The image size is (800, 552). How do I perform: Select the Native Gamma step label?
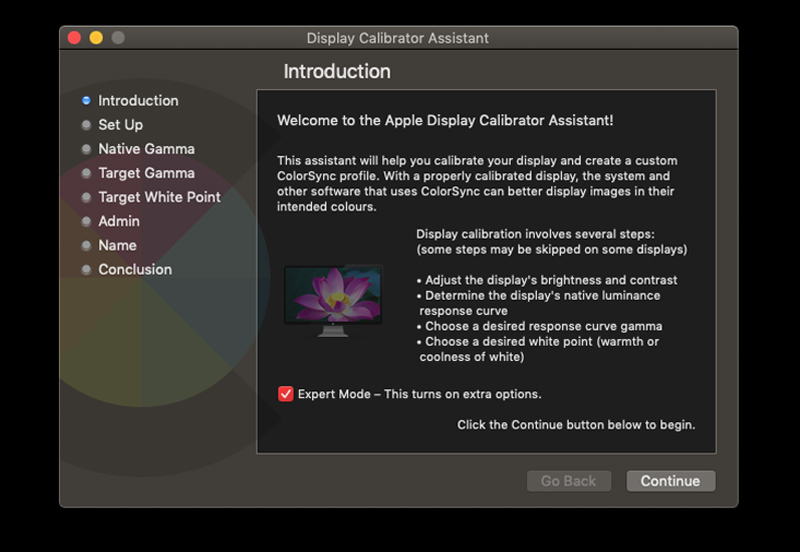tap(146, 149)
